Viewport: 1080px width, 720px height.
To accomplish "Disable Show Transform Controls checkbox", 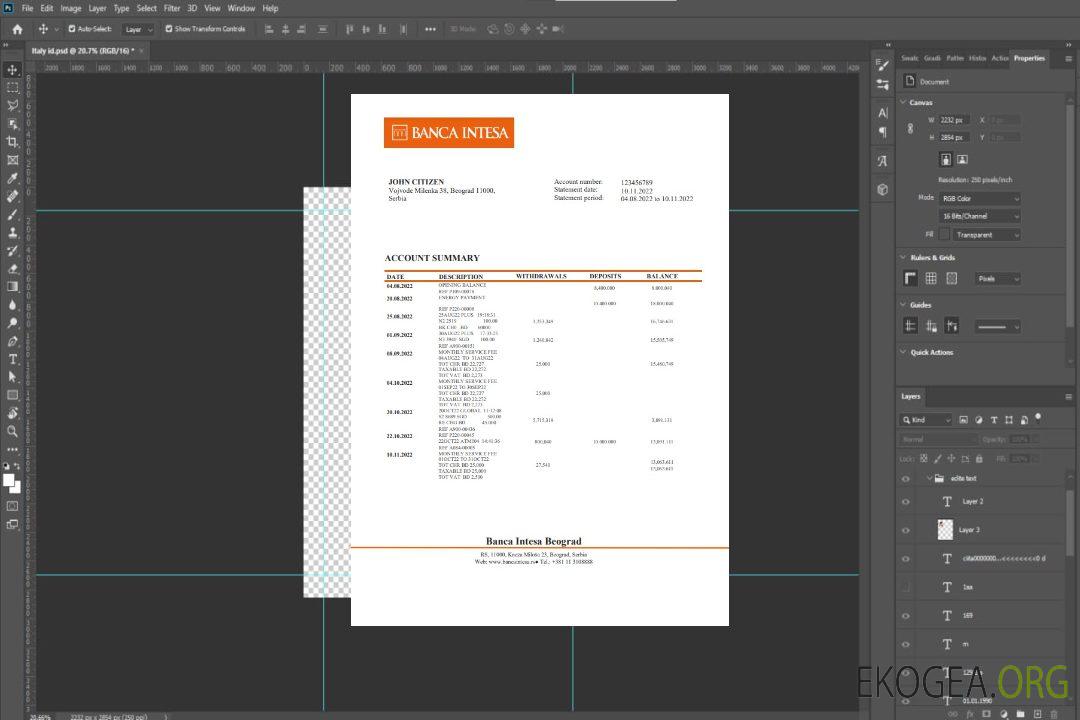I will [169, 29].
